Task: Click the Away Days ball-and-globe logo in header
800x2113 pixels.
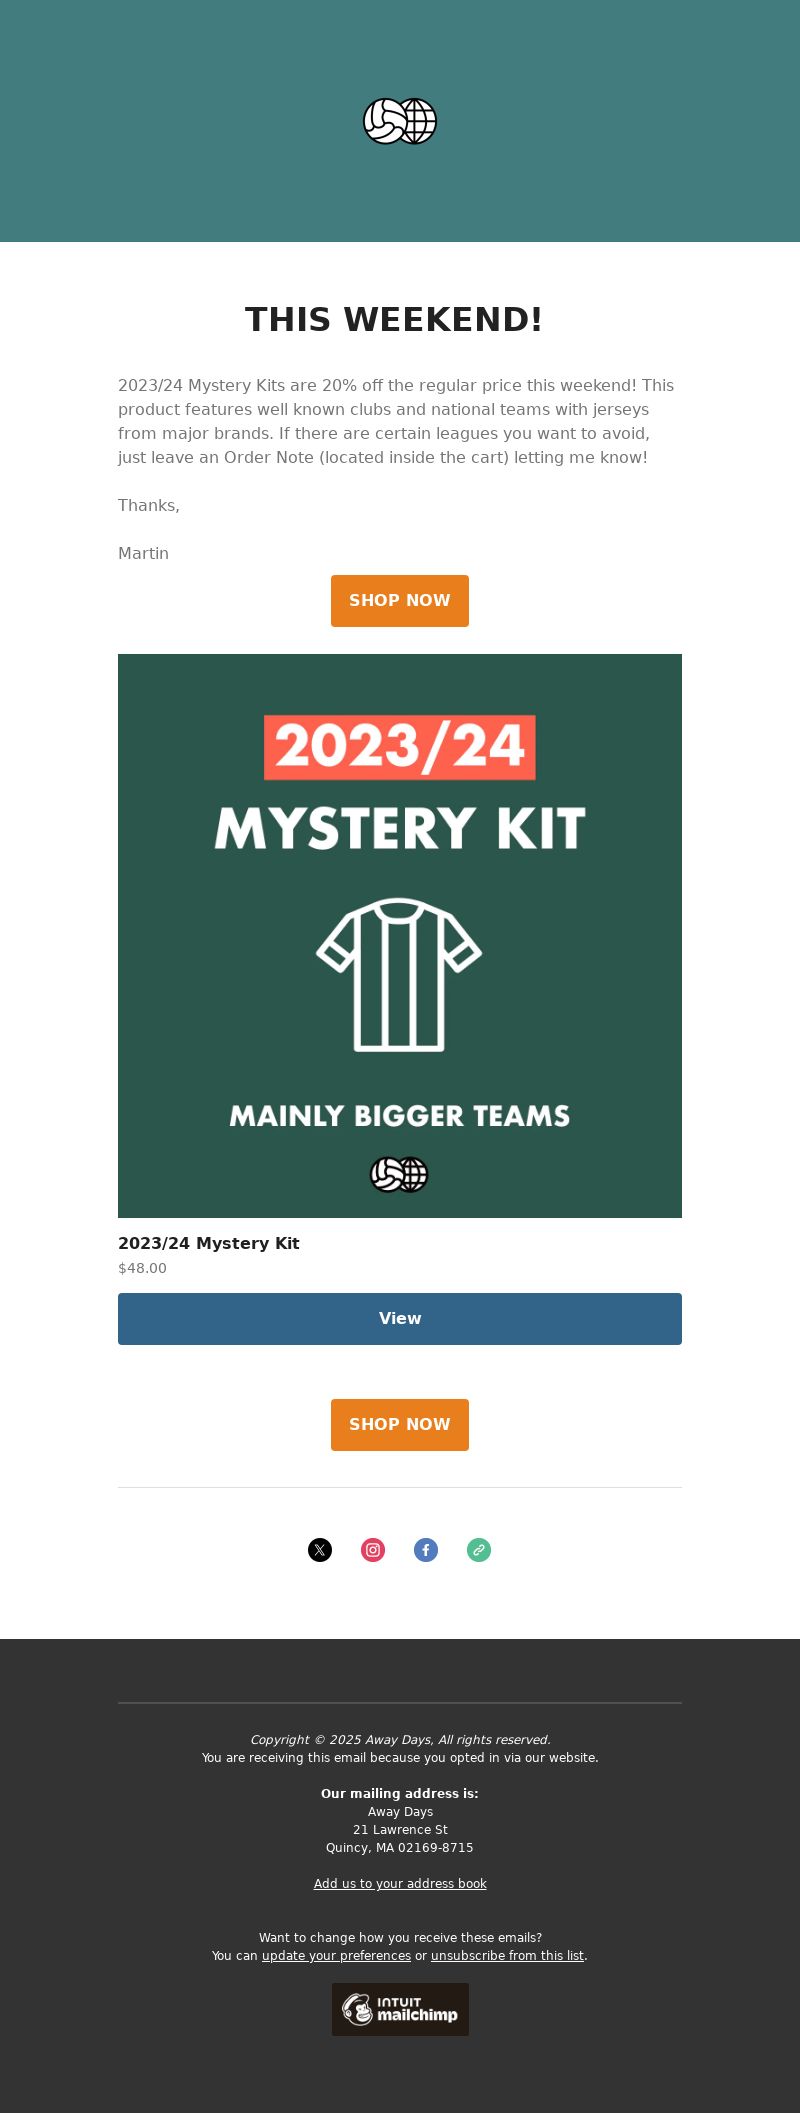Action: (x=400, y=121)
